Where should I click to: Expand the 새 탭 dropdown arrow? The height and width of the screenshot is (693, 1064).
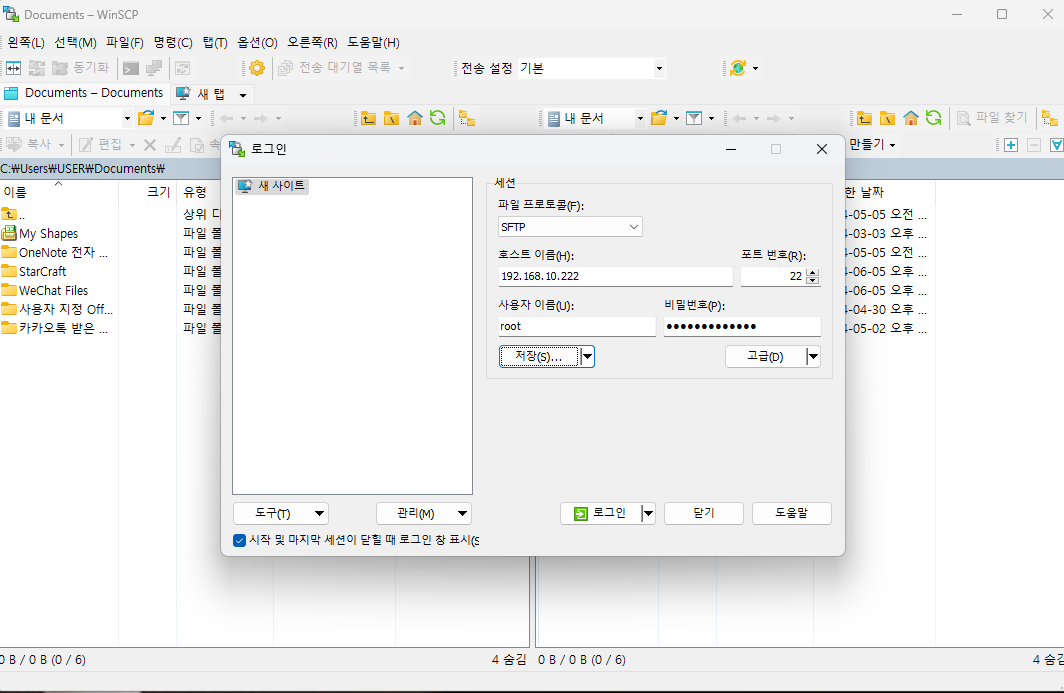pos(242,95)
